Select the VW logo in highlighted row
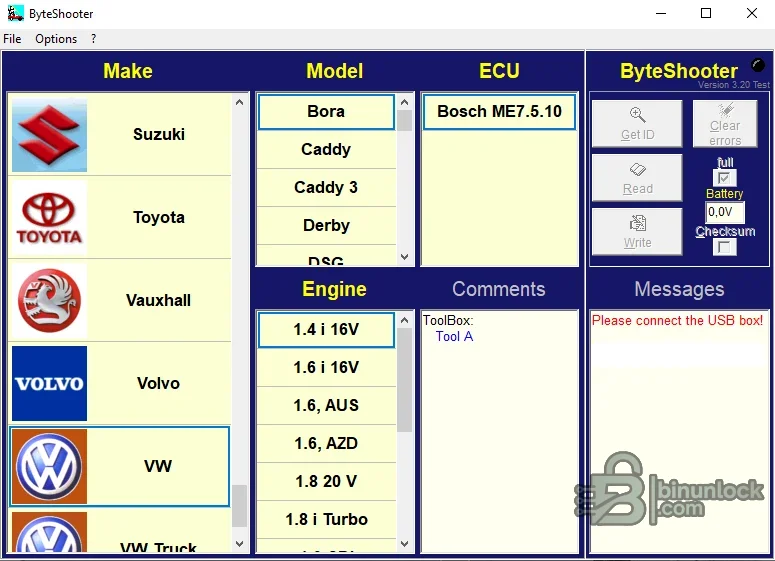Screen dimensions: 775x561 (x=49, y=466)
